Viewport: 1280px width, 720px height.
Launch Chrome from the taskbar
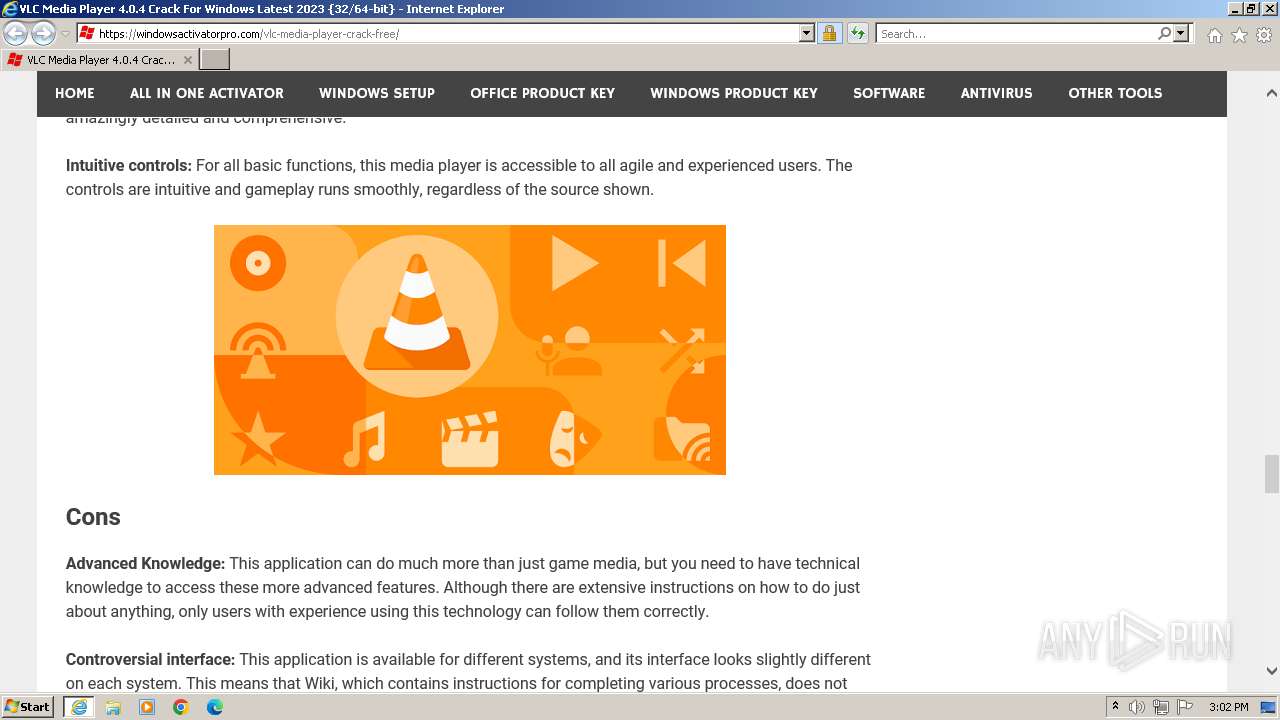181,707
